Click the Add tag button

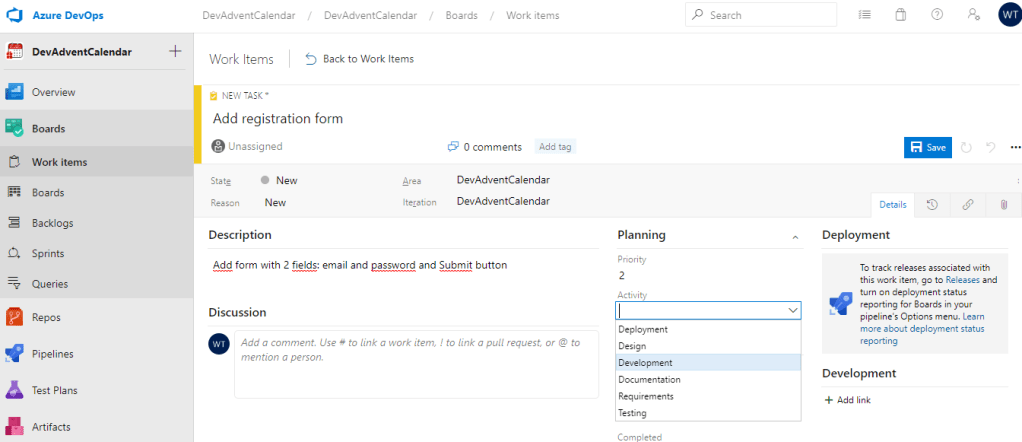555,147
